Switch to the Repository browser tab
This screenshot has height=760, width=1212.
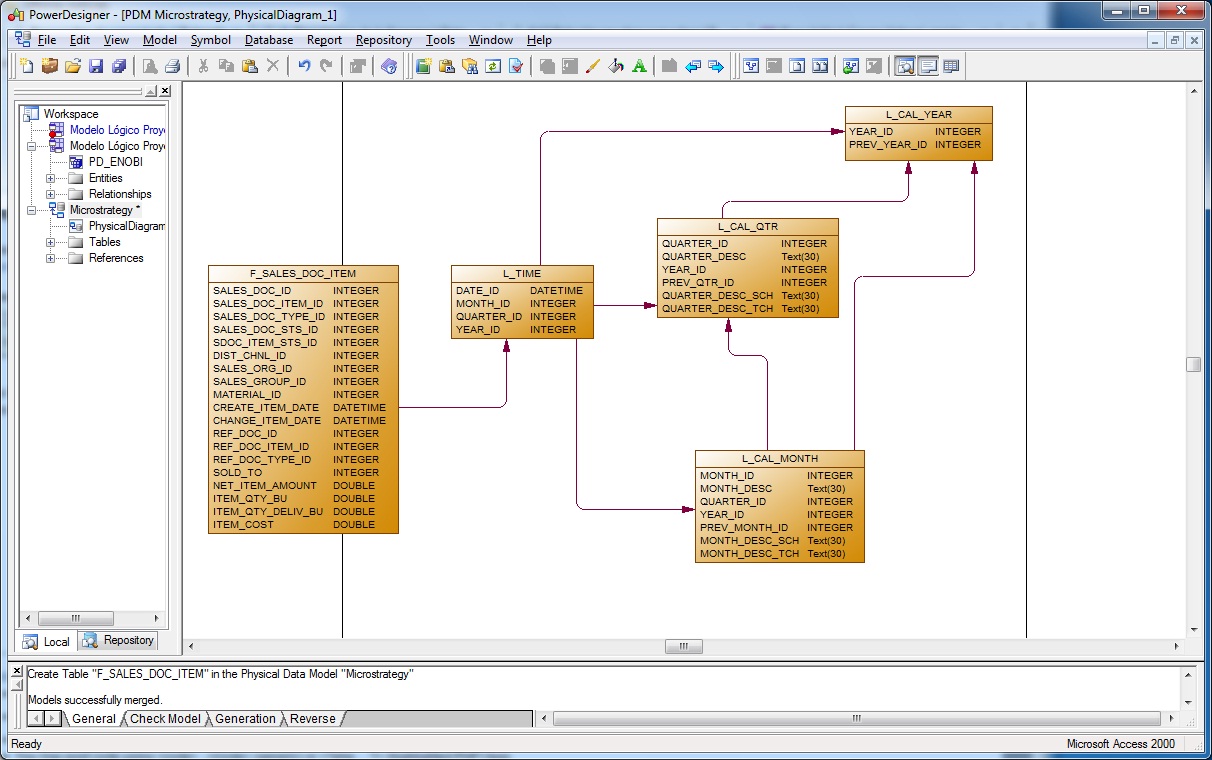[120, 640]
